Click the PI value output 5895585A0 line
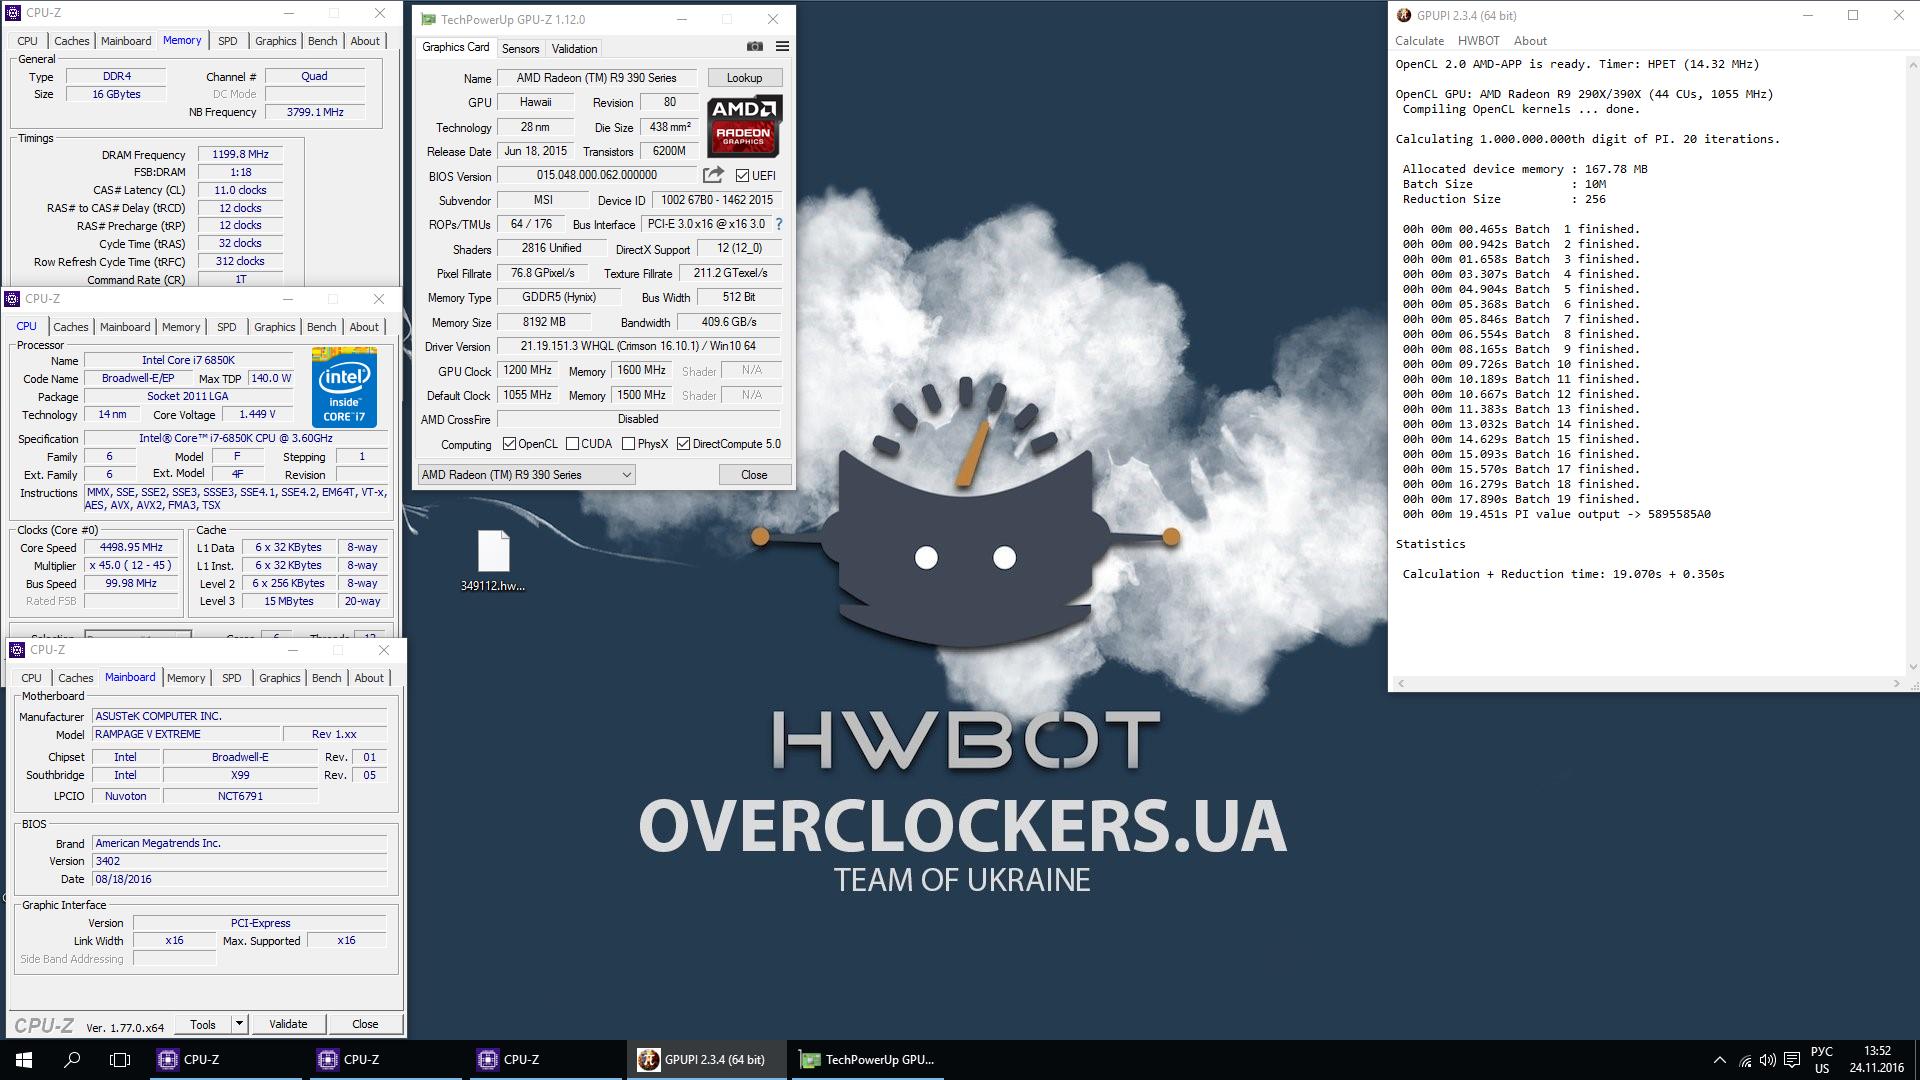This screenshot has height=1080, width=1920. coord(1556,514)
